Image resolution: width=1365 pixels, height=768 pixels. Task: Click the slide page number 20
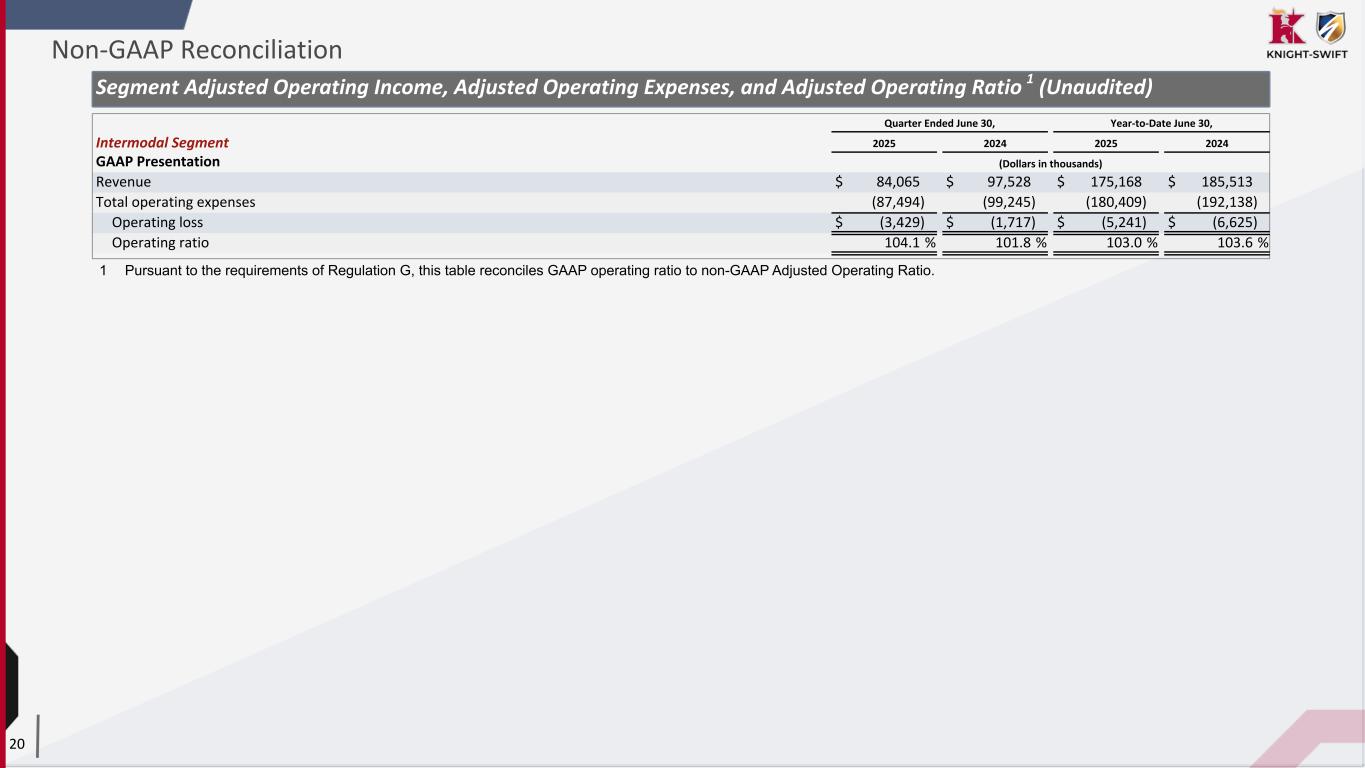point(17,743)
